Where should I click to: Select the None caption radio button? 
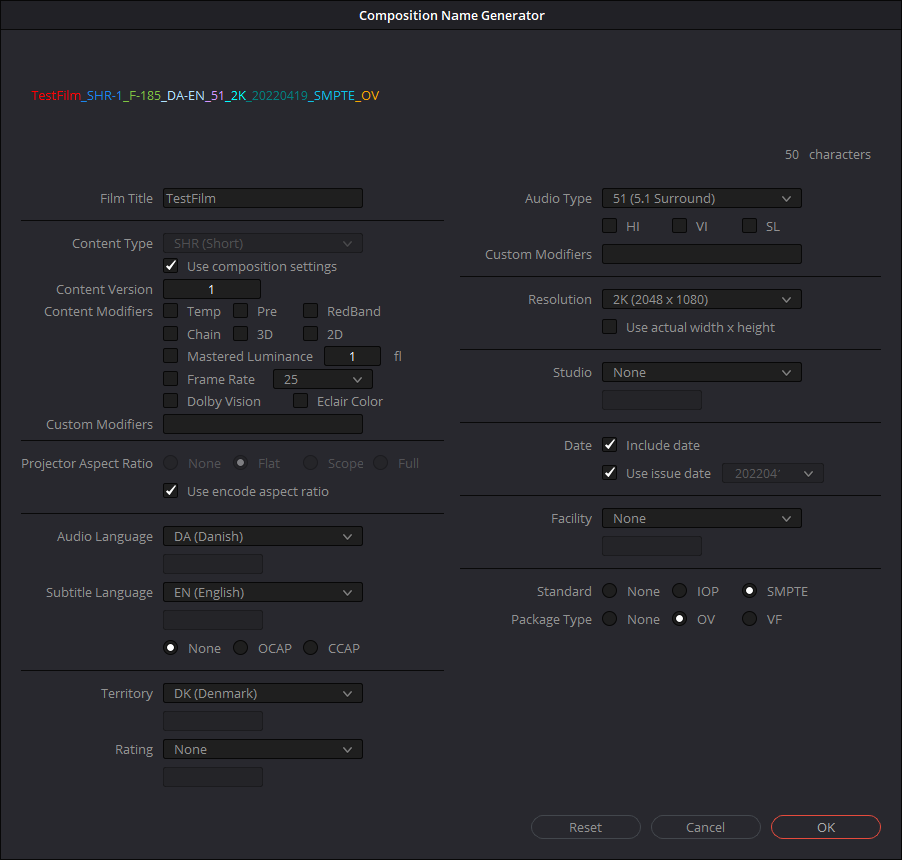pos(171,648)
